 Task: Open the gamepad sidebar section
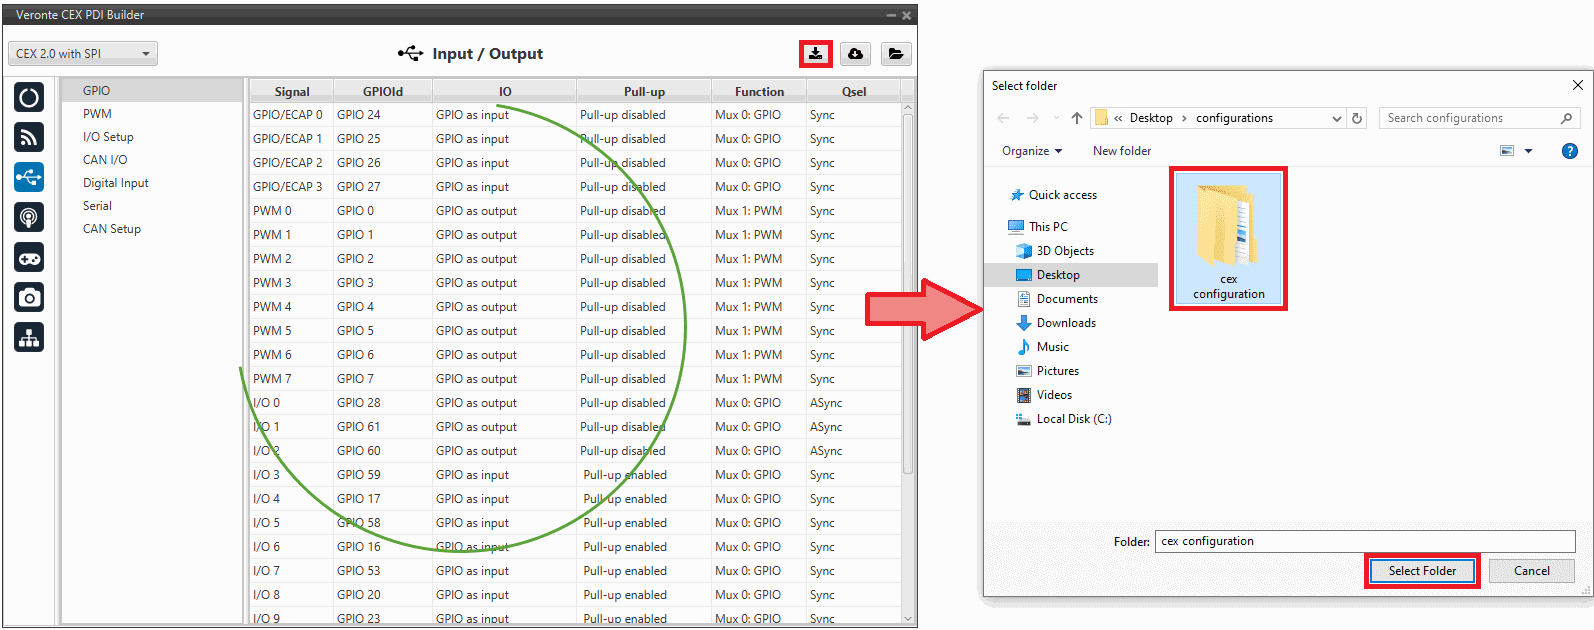29,258
